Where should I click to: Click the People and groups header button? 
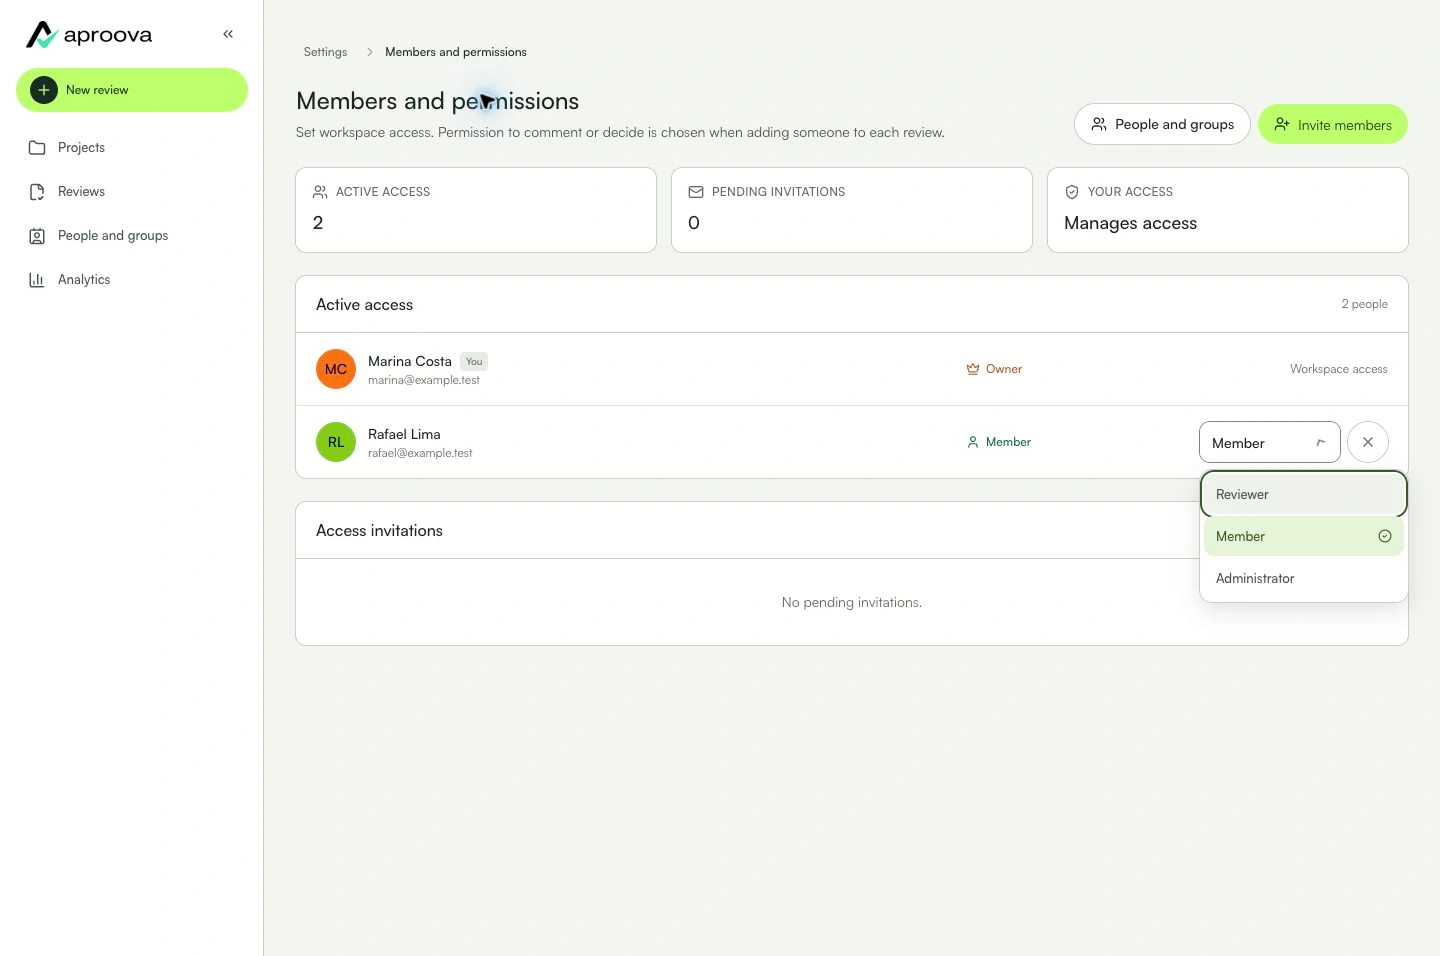click(x=1162, y=124)
